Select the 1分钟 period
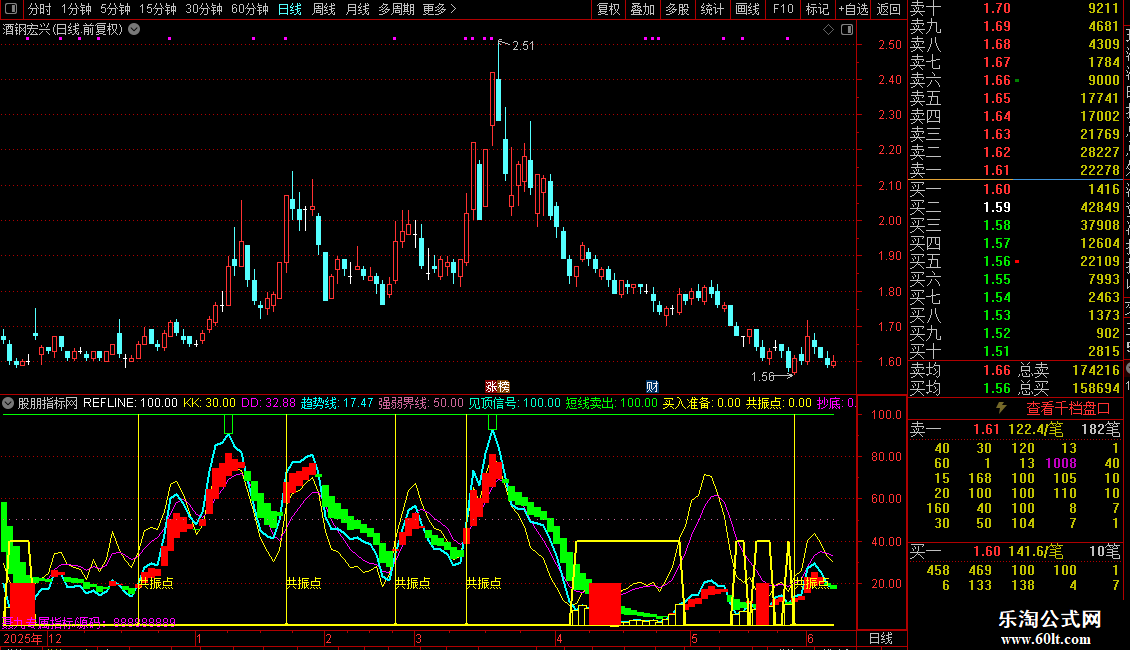The width and height of the screenshot is (1130, 650). point(76,9)
